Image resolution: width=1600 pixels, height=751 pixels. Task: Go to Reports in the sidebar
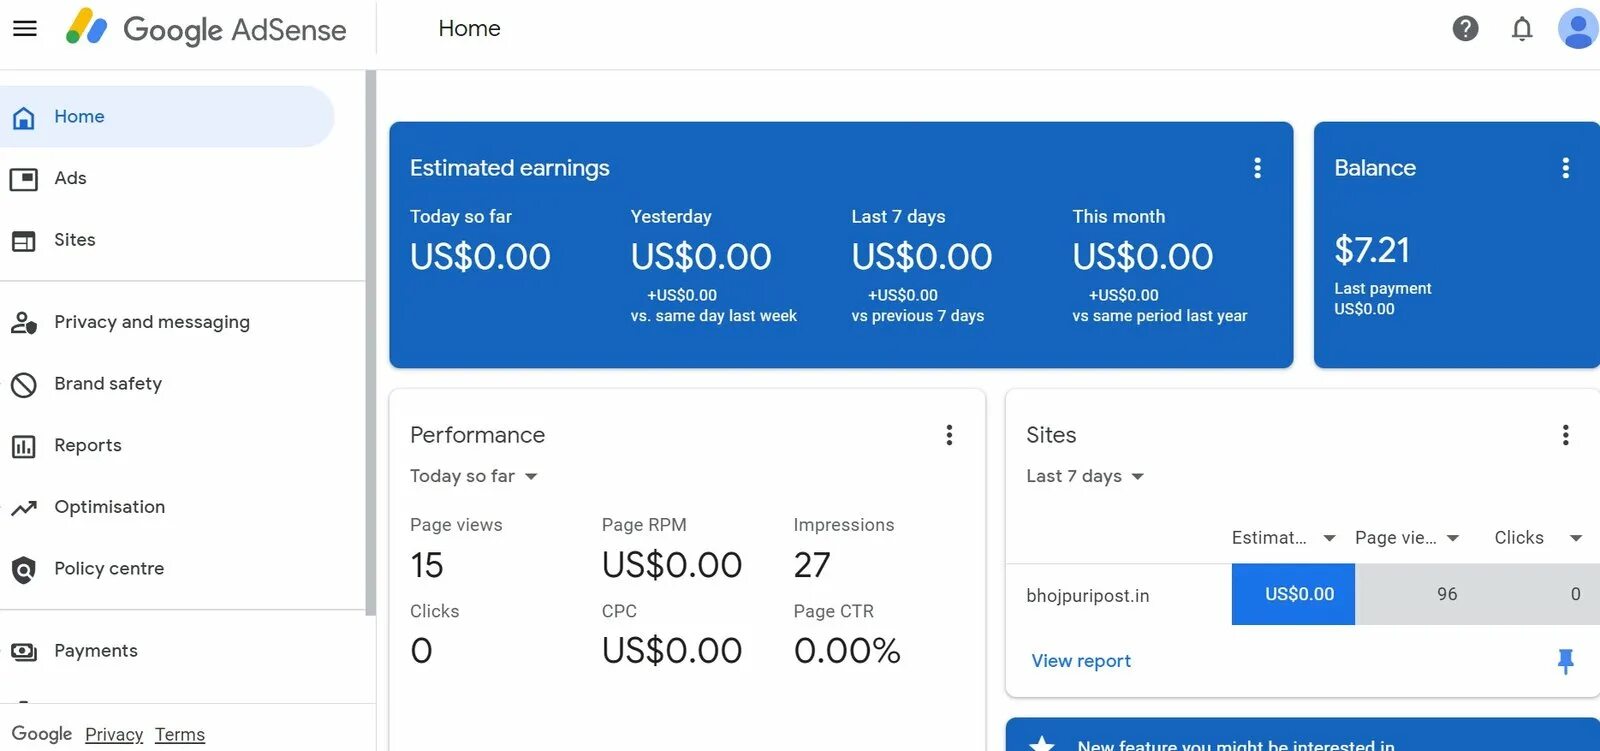(88, 446)
